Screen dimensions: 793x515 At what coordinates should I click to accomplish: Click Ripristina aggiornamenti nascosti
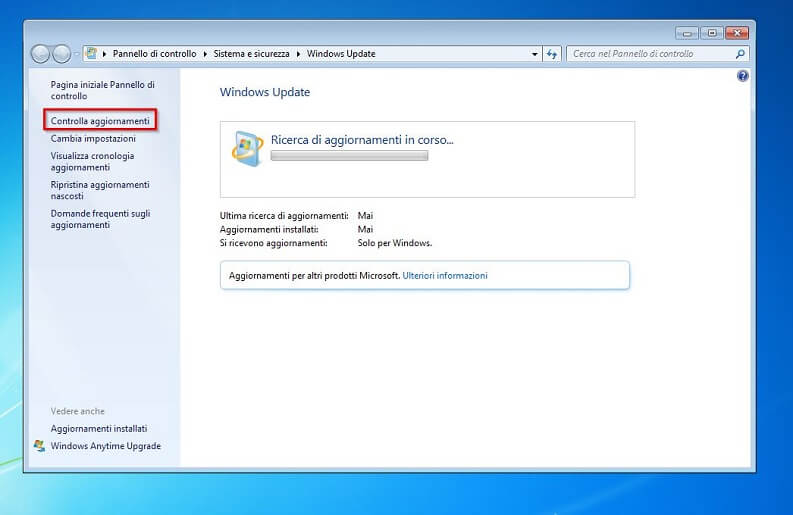point(100,190)
